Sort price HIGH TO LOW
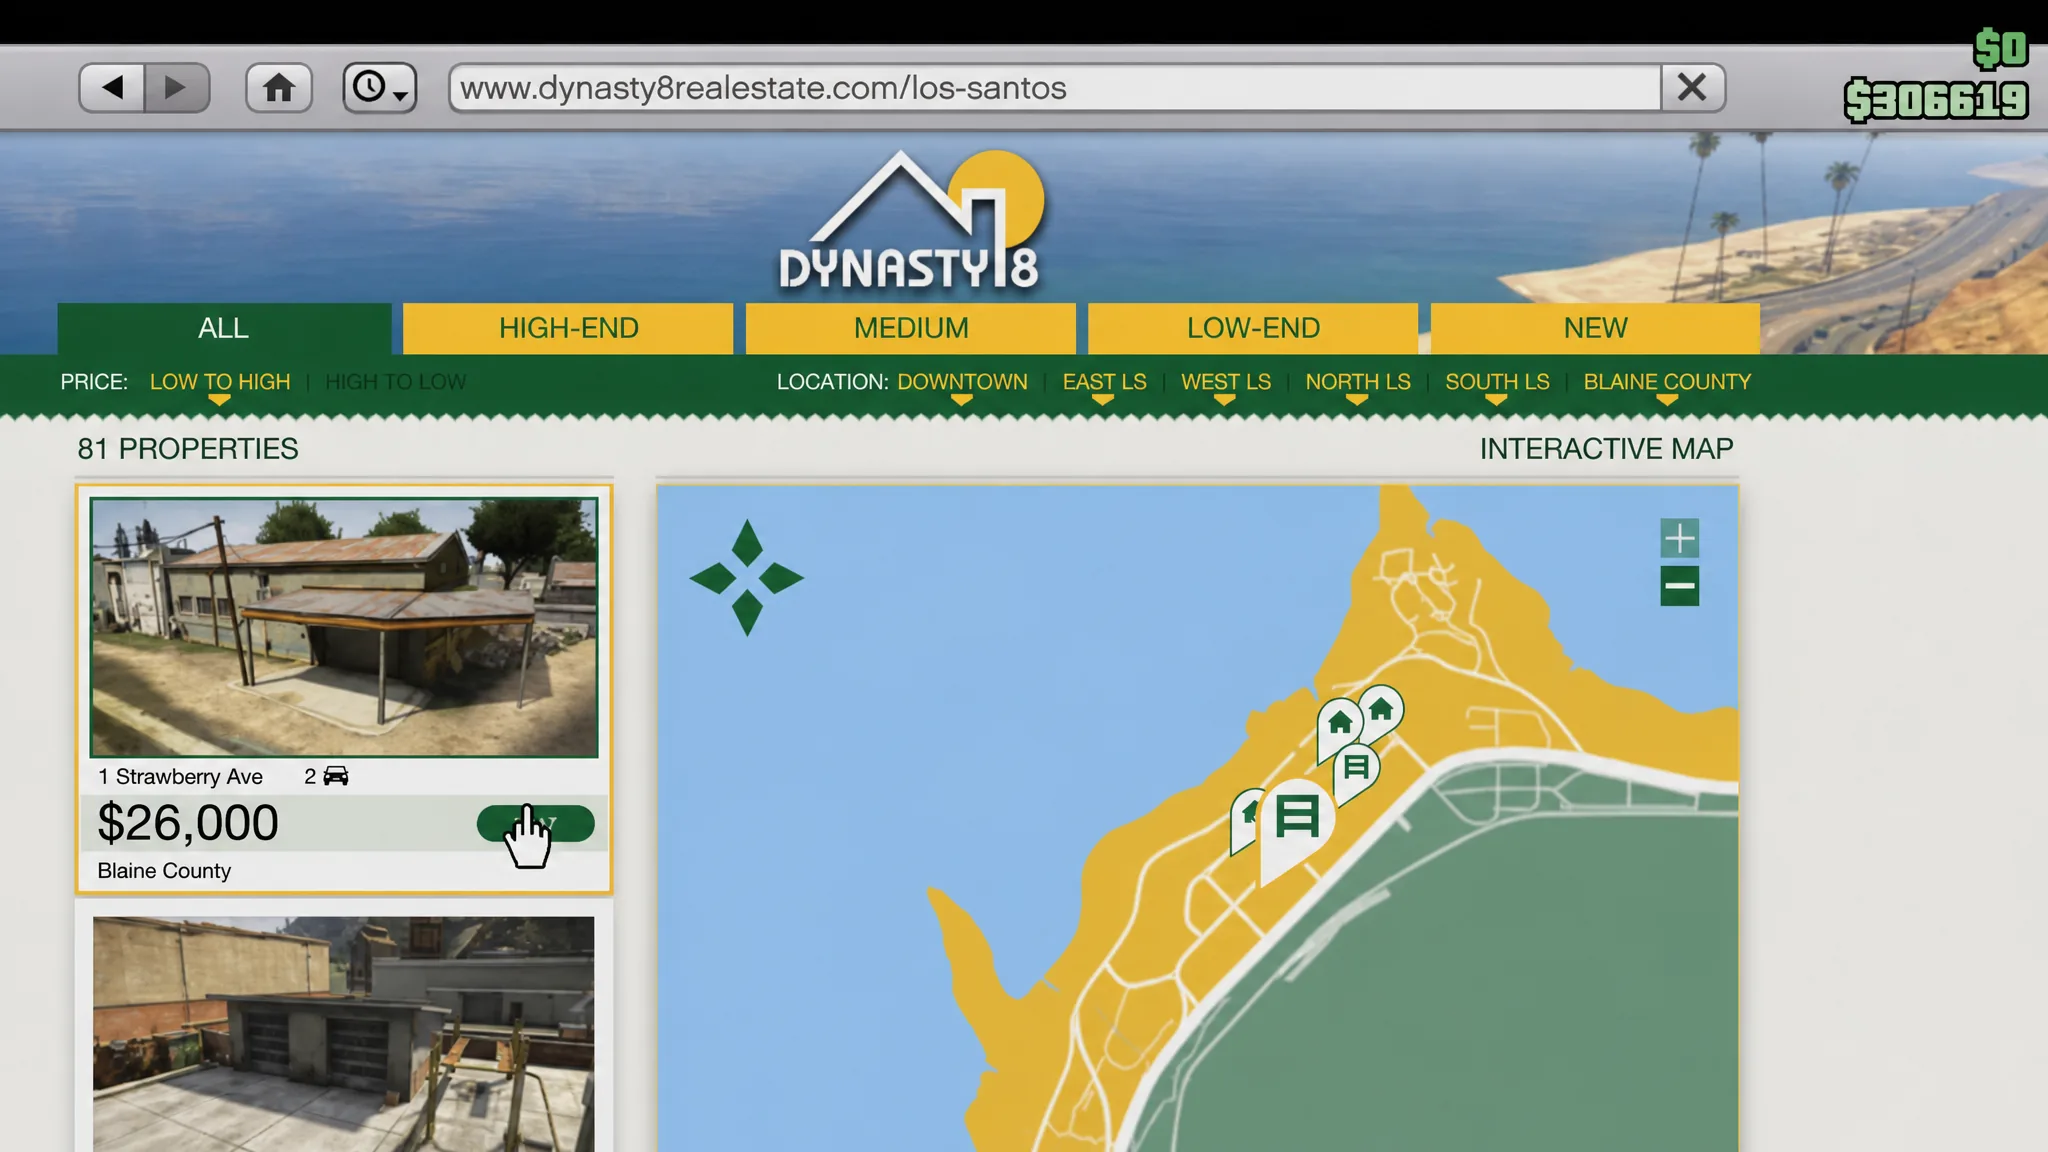2048x1152 pixels. (x=396, y=382)
